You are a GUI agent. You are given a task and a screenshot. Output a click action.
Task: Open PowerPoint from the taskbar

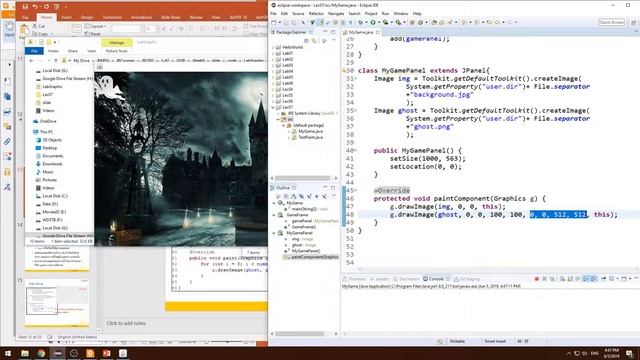coord(107,353)
